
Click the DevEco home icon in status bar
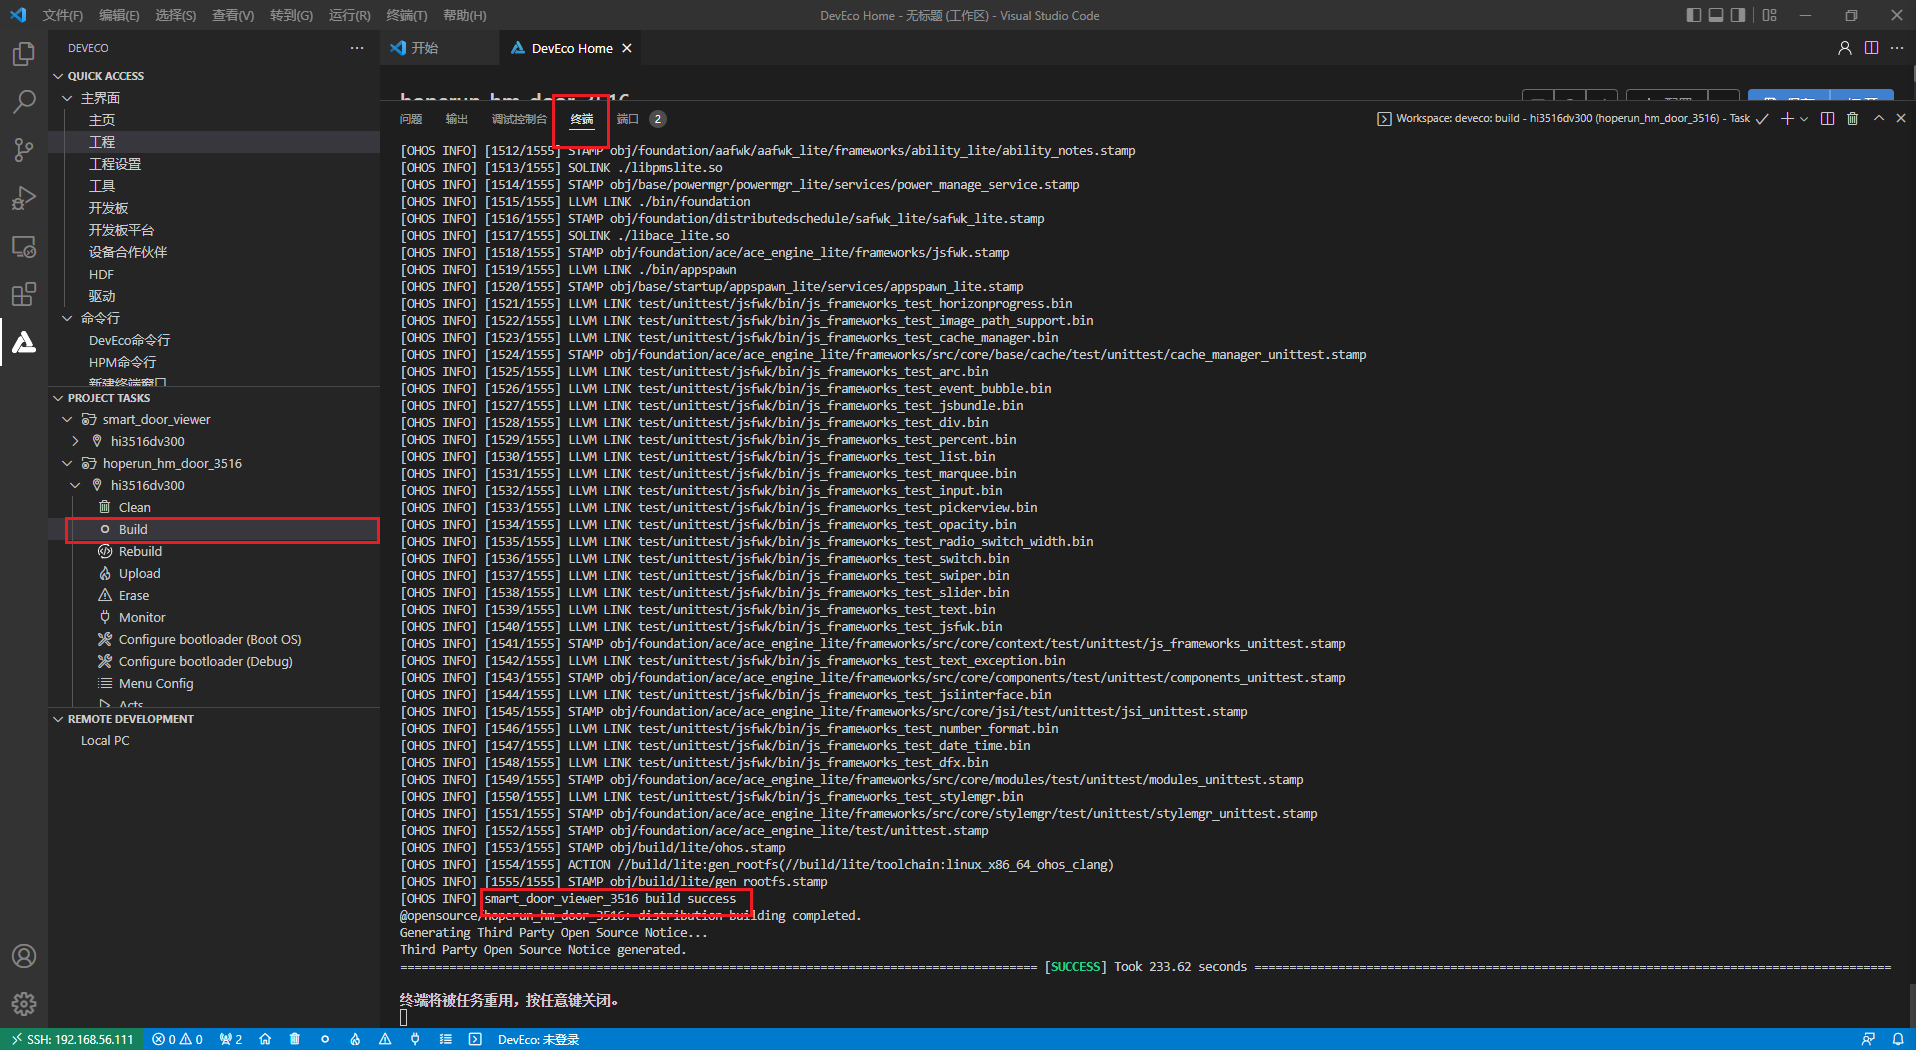[x=265, y=1039]
